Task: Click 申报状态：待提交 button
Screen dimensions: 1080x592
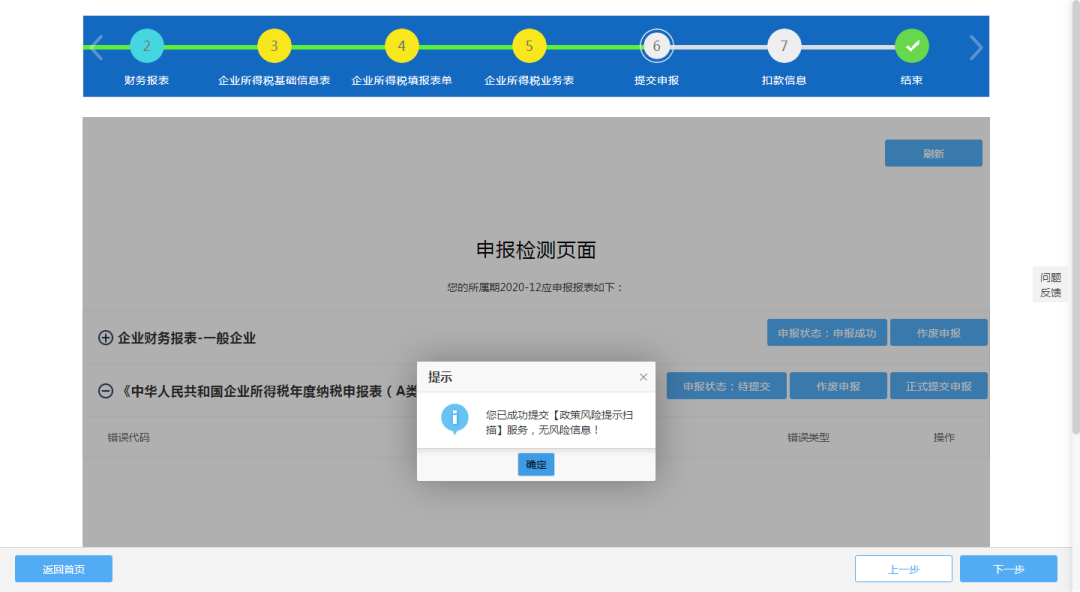Action: tap(727, 386)
